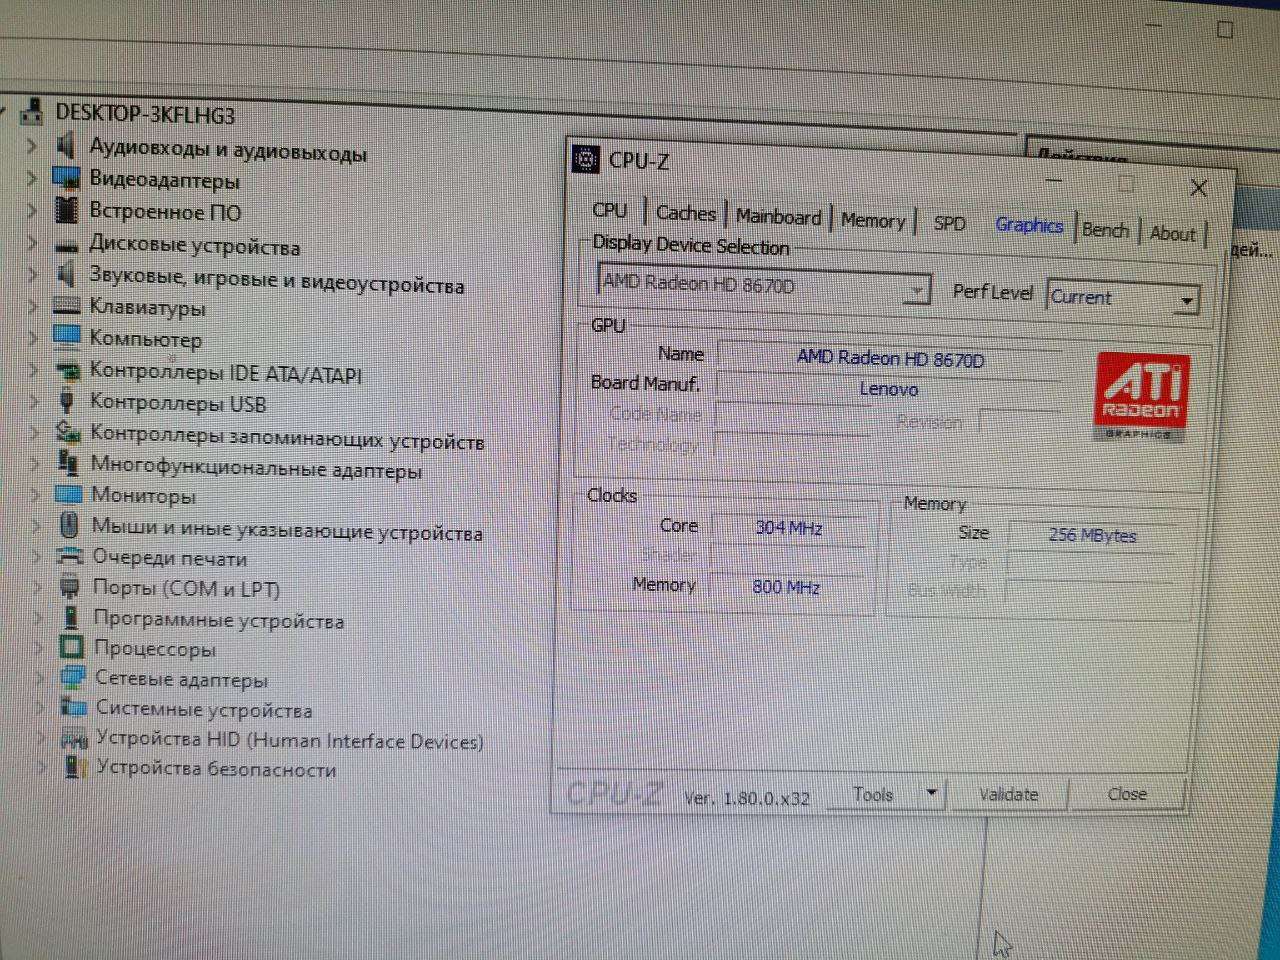Switch to the CPU tab
Screen dimensions: 1280x960
(610, 210)
